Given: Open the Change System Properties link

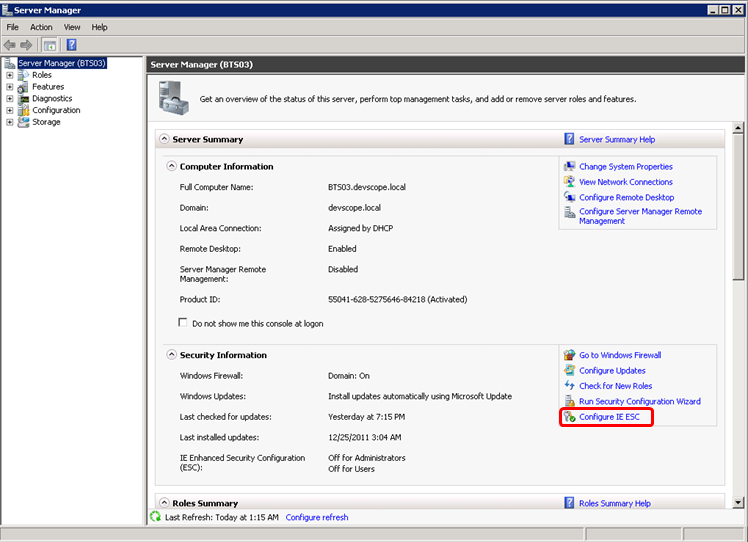Looking at the screenshot, I should [x=626, y=167].
